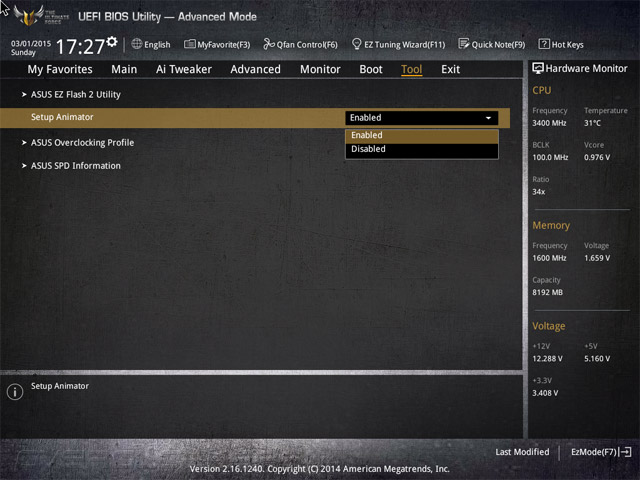Click +5V reading 5.160 V

tap(597, 358)
